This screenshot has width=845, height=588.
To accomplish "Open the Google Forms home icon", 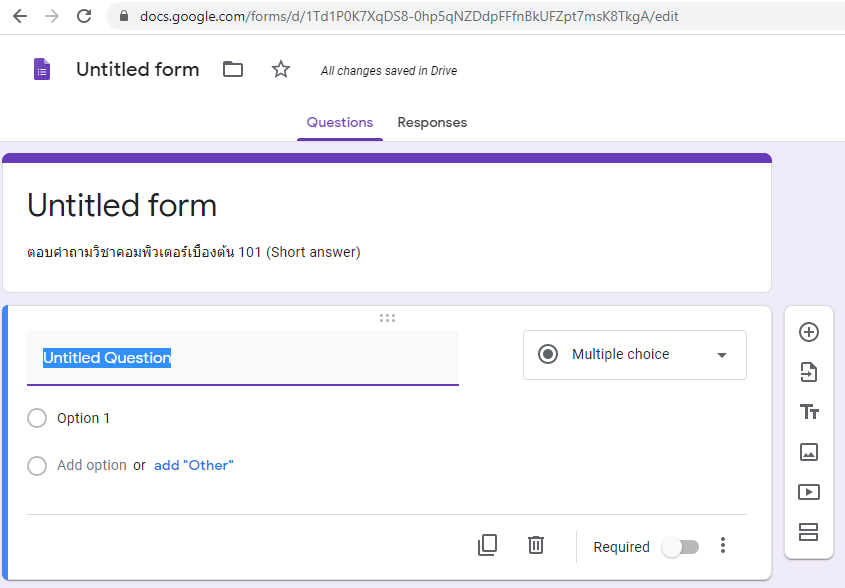I will tap(41, 69).
